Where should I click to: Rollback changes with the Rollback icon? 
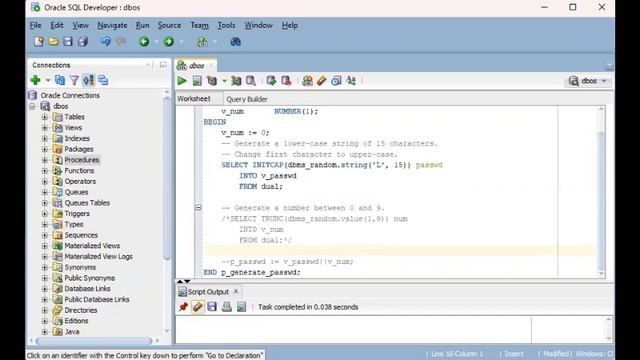click(x=286, y=81)
